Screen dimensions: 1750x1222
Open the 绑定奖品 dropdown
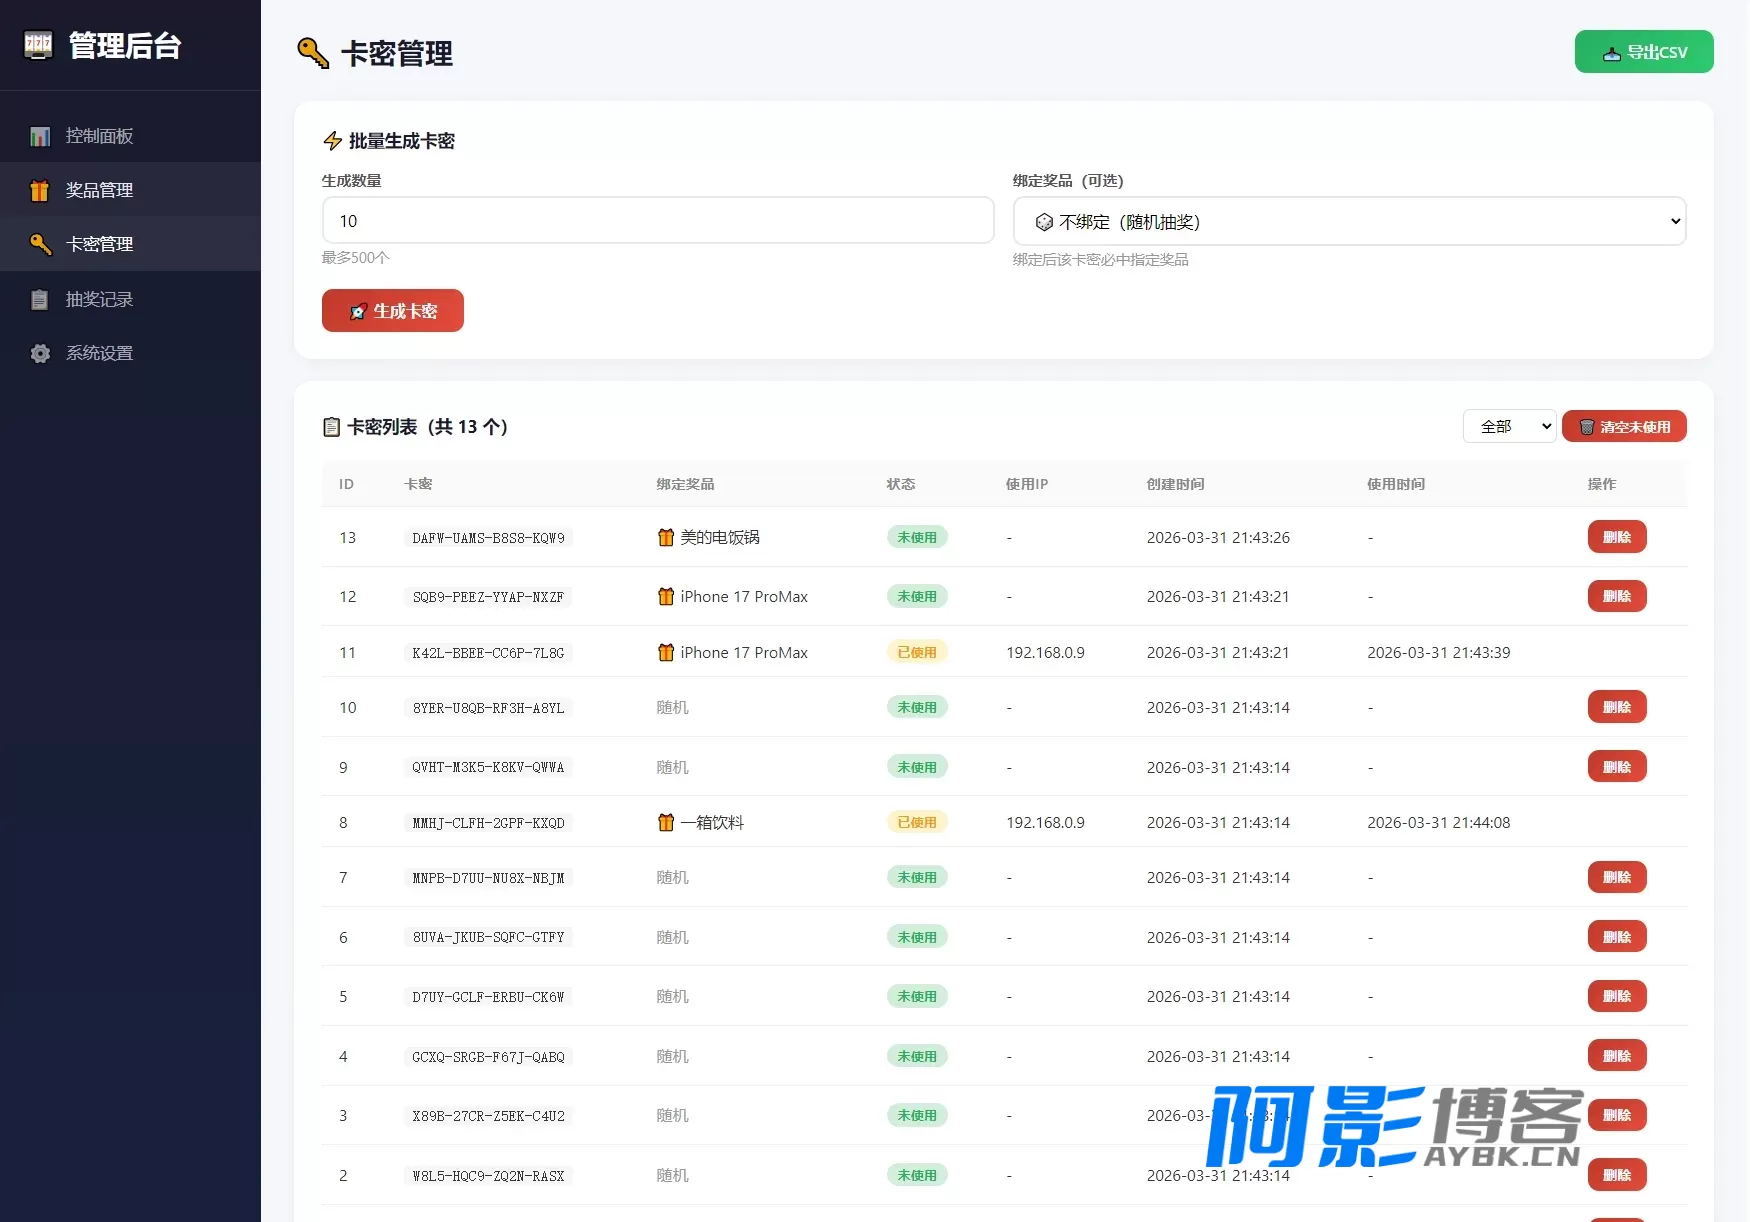point(1349,221)
